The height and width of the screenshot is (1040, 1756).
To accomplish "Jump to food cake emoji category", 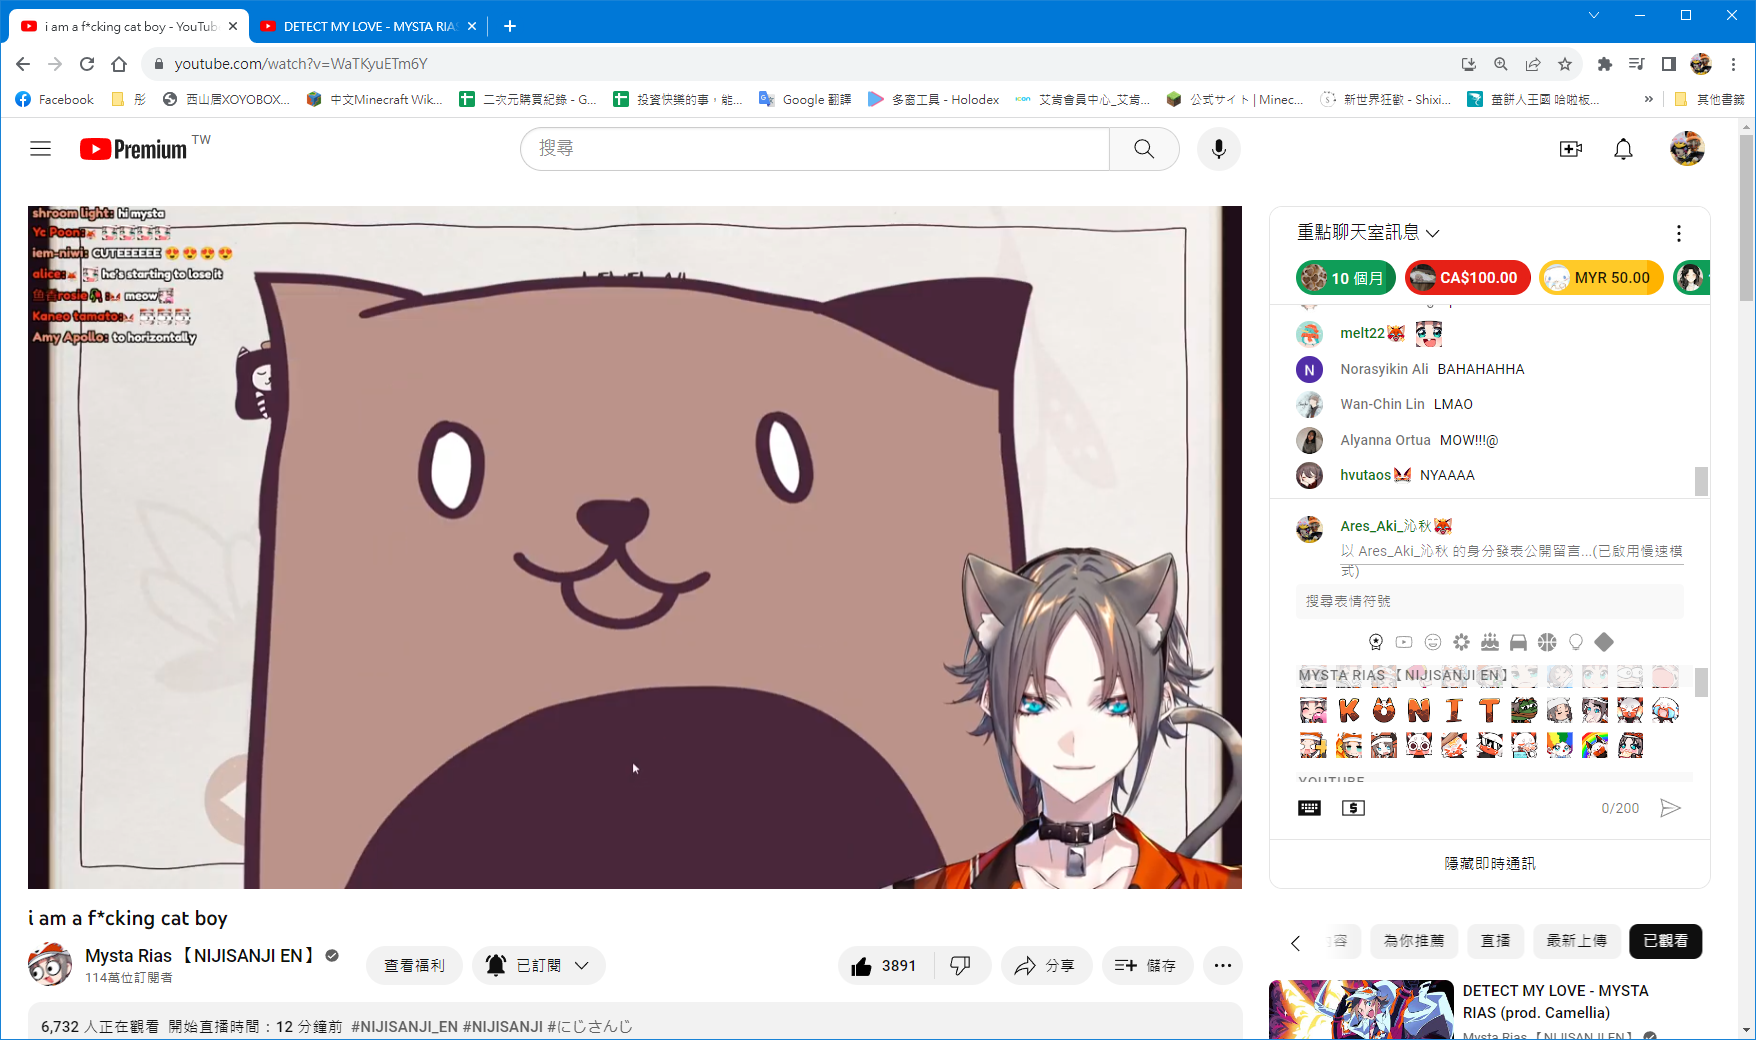I will coord(1490,642).
